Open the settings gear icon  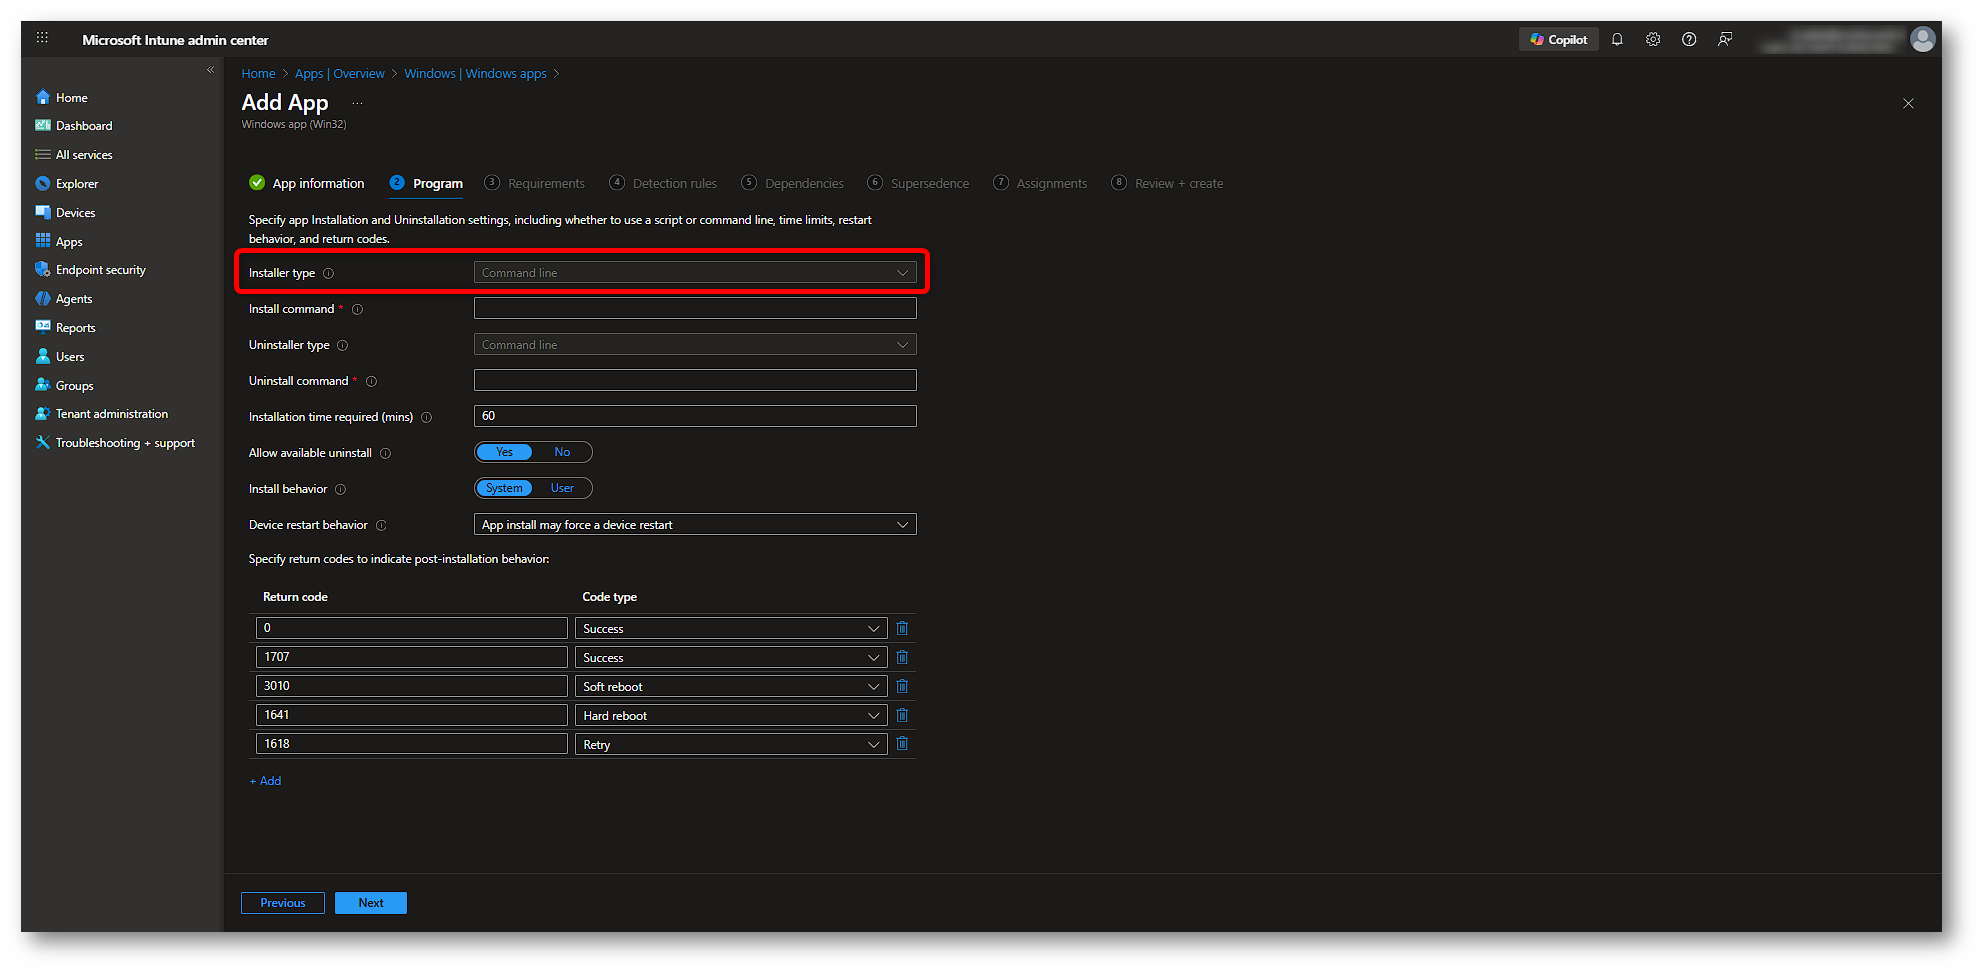[x=1653, y=40]
